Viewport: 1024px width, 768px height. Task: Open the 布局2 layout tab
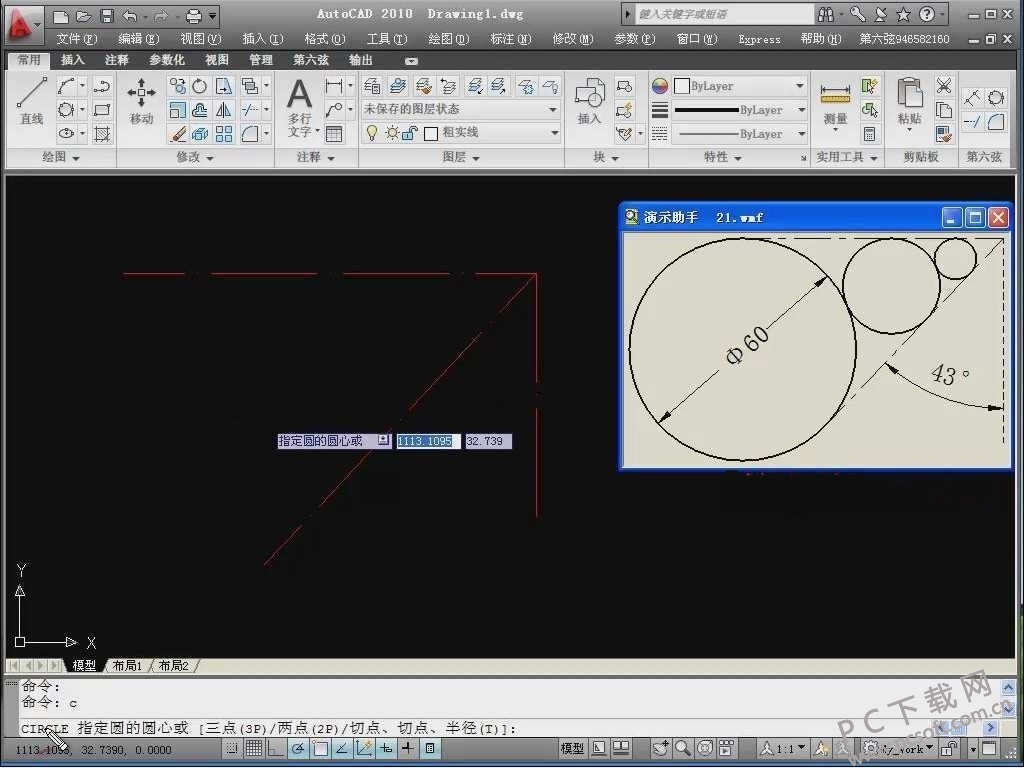[174, 665]
